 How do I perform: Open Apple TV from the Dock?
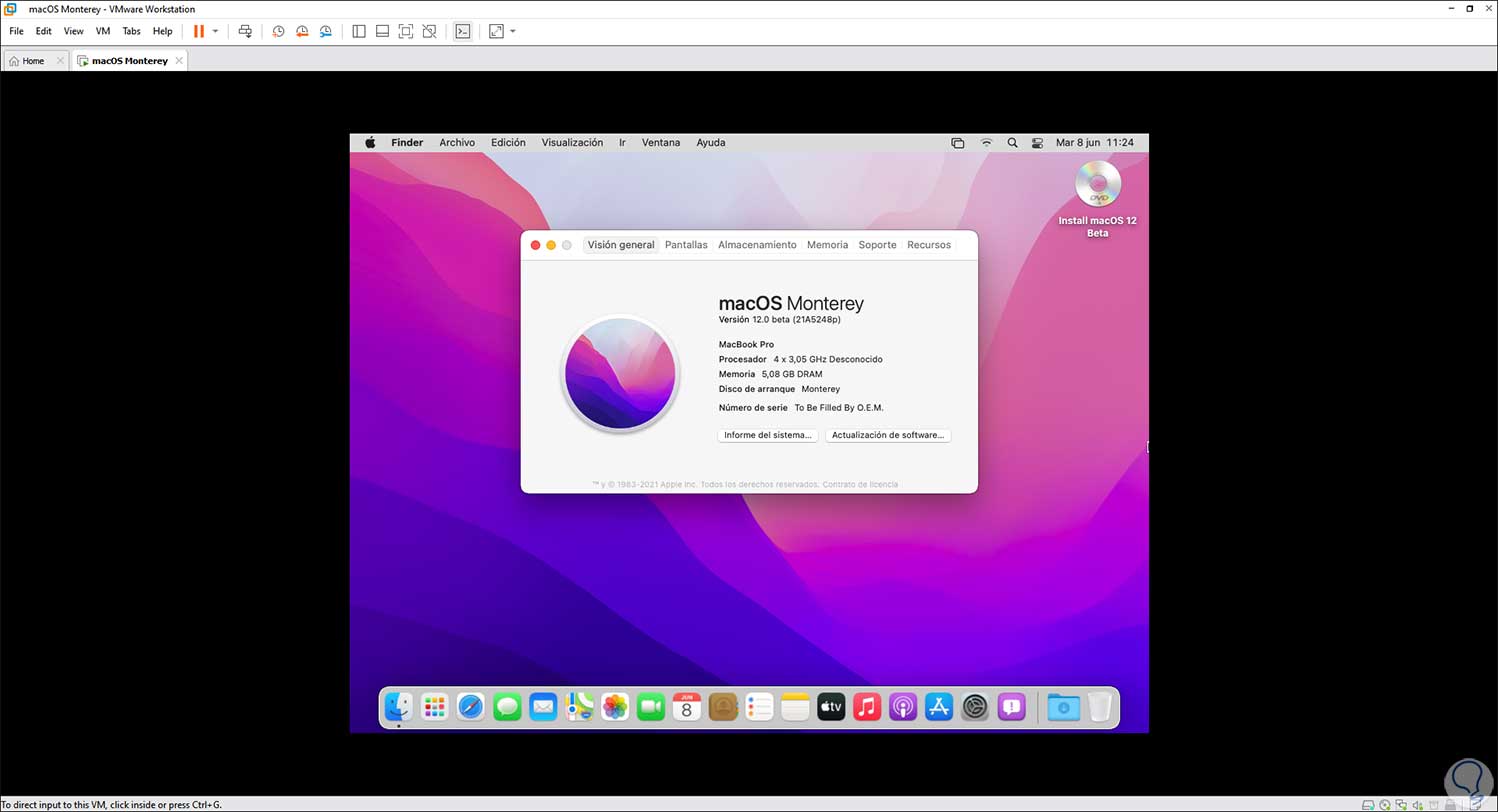pyautogui.click(x=831, y=707)
